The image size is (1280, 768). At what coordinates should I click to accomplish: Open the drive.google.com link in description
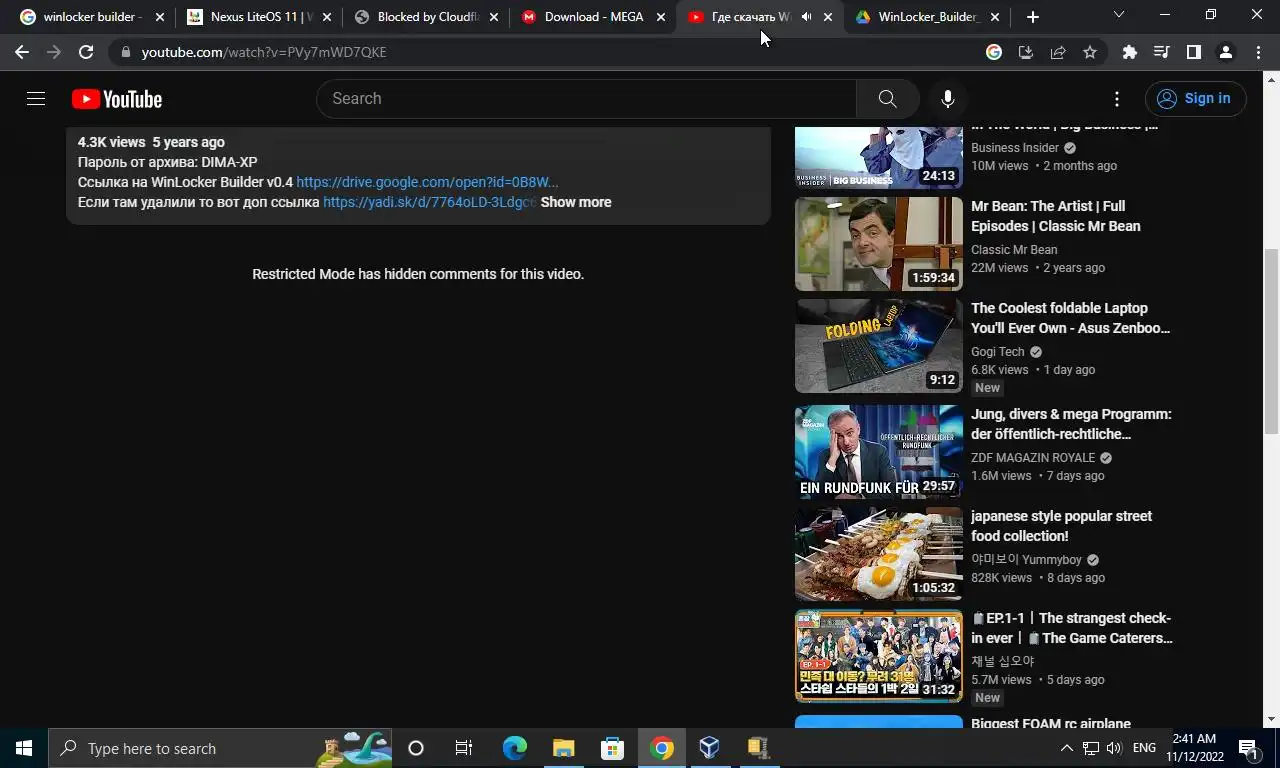pyautogui.click(x=427, y=182)
